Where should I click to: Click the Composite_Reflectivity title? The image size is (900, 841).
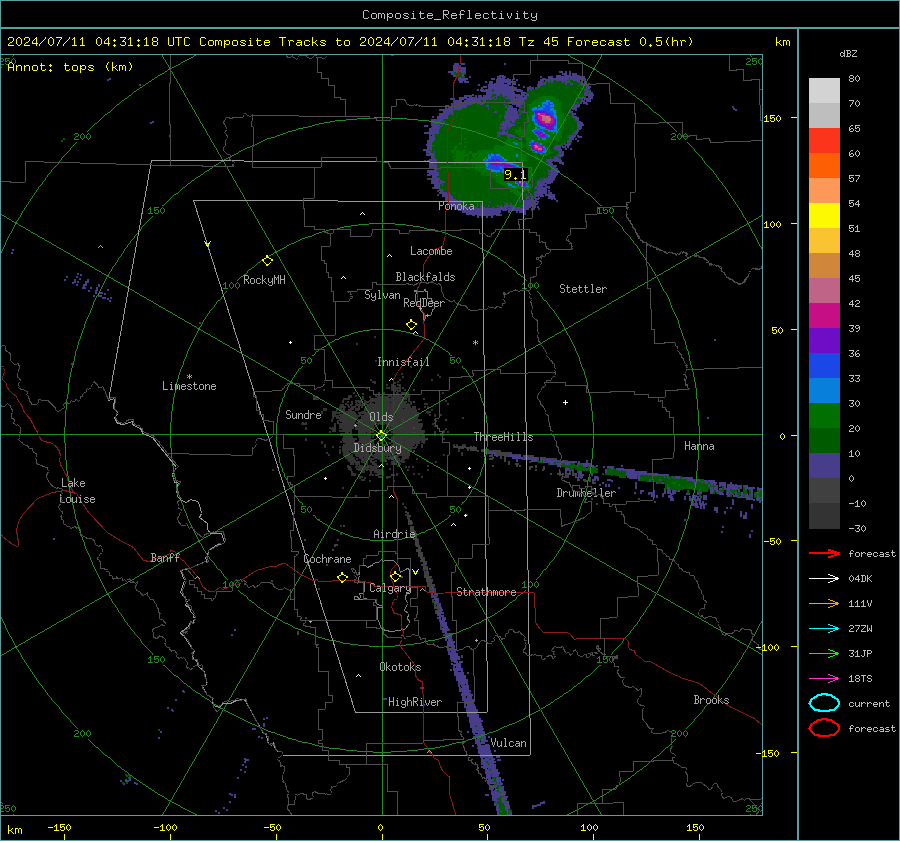tap(450, 15)
